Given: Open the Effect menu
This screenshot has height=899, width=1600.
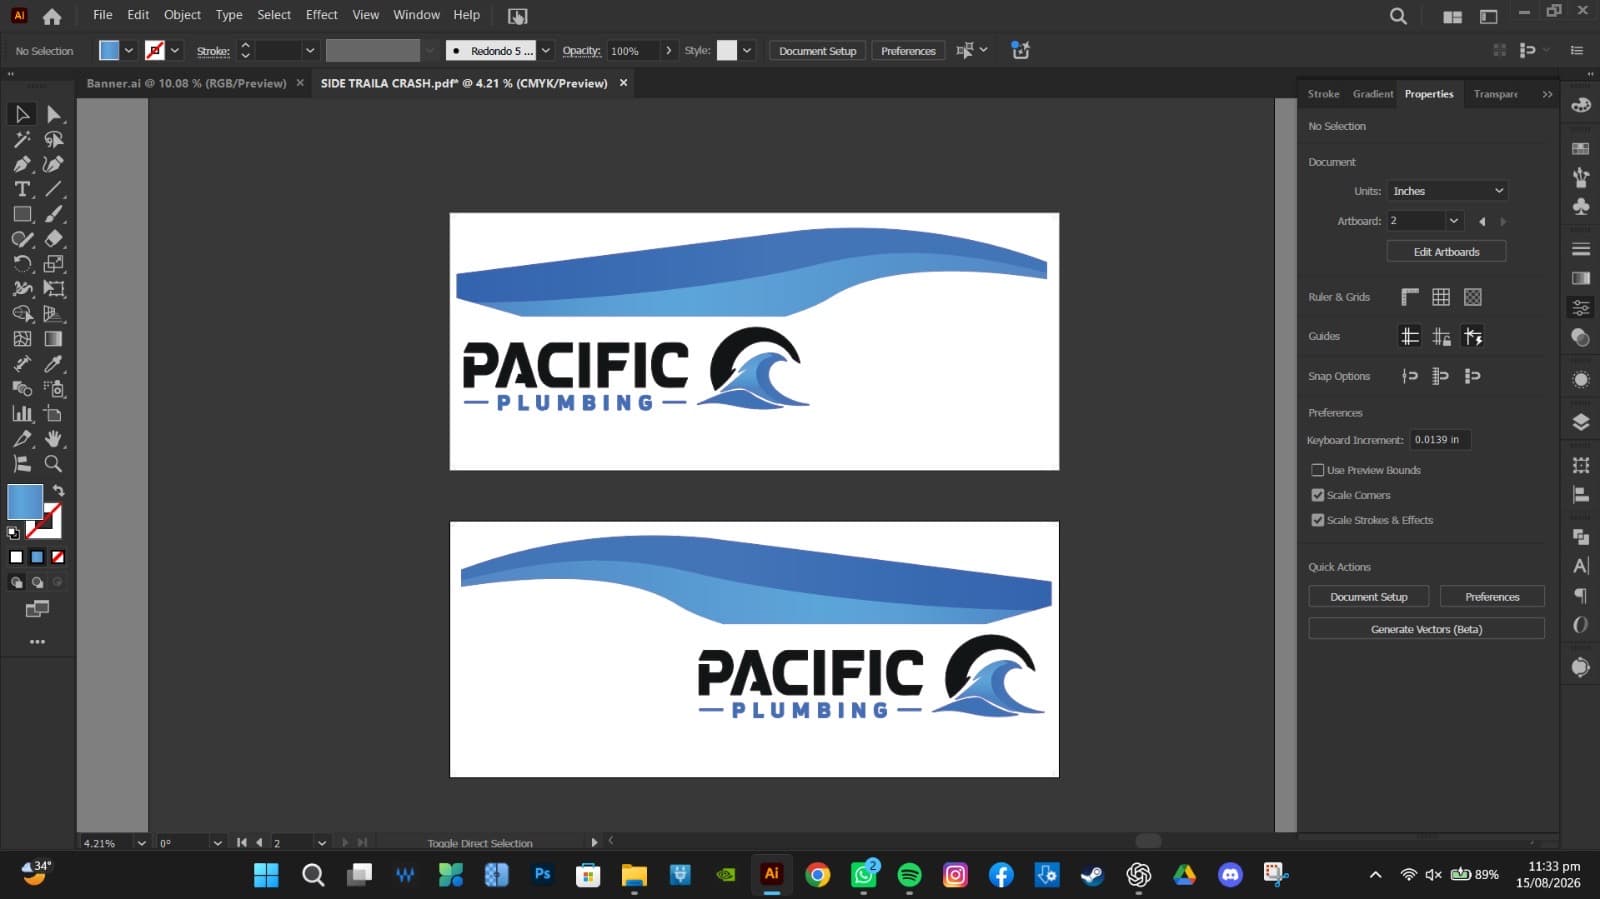Looking at the screenshot, I should pyautogui.click(x=322, y=15).
